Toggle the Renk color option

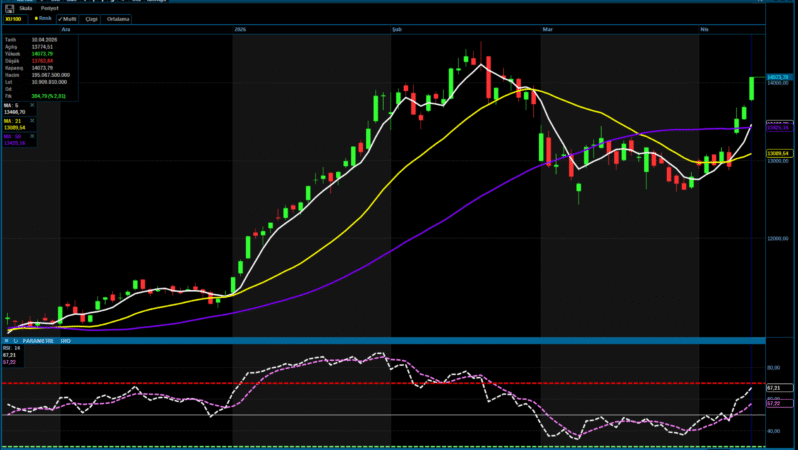42,18
